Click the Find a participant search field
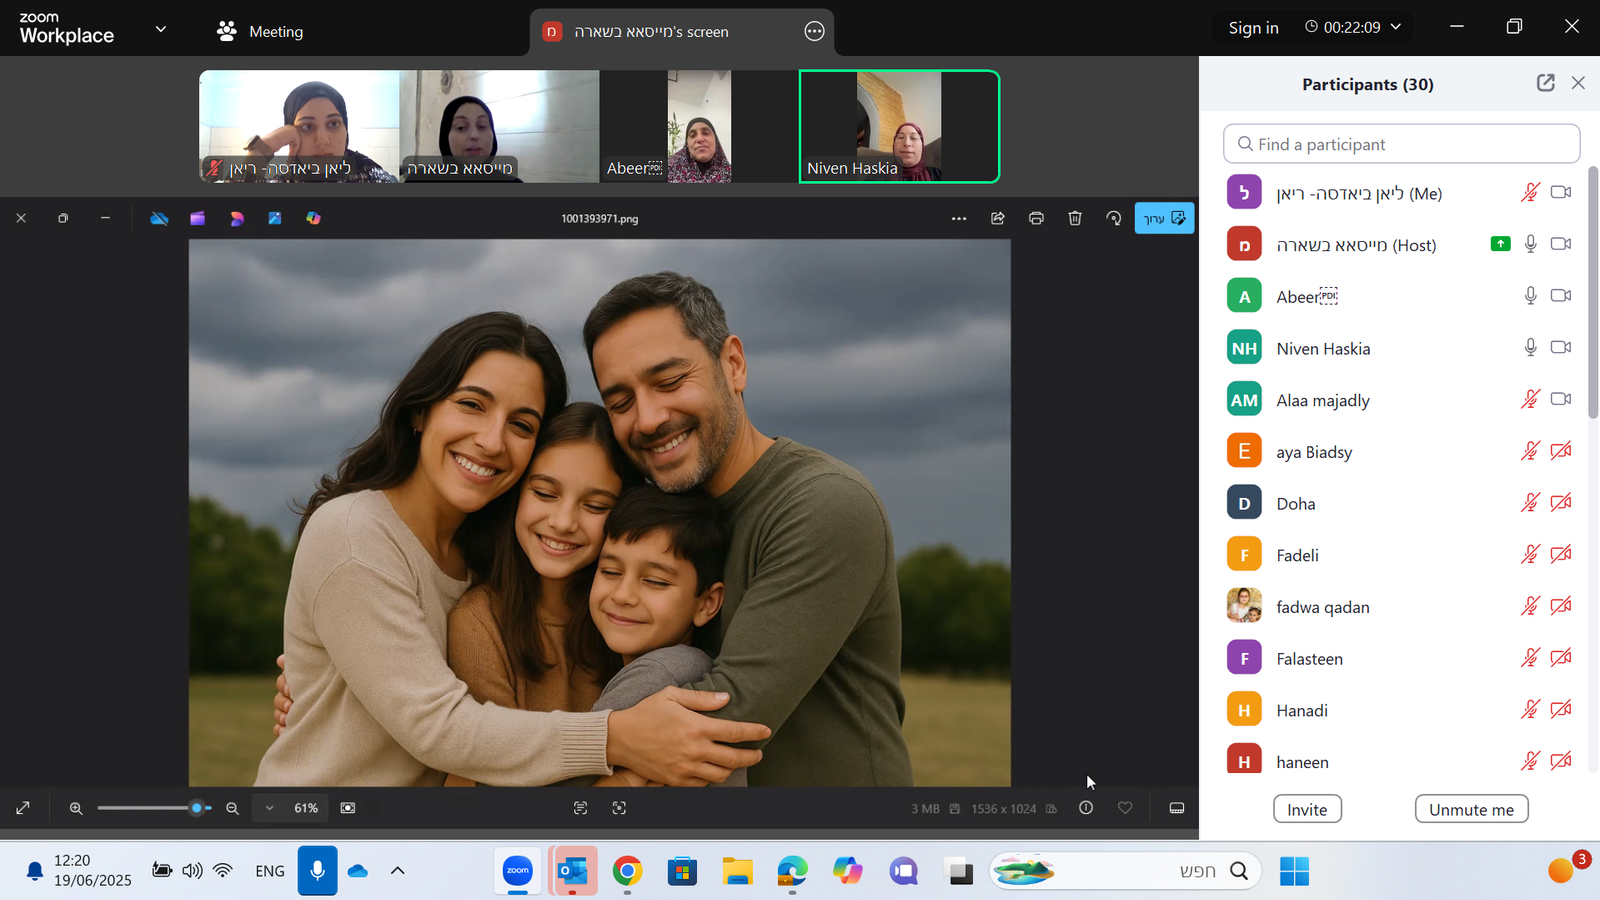 pyautogui.click(x=1401, y=144)
